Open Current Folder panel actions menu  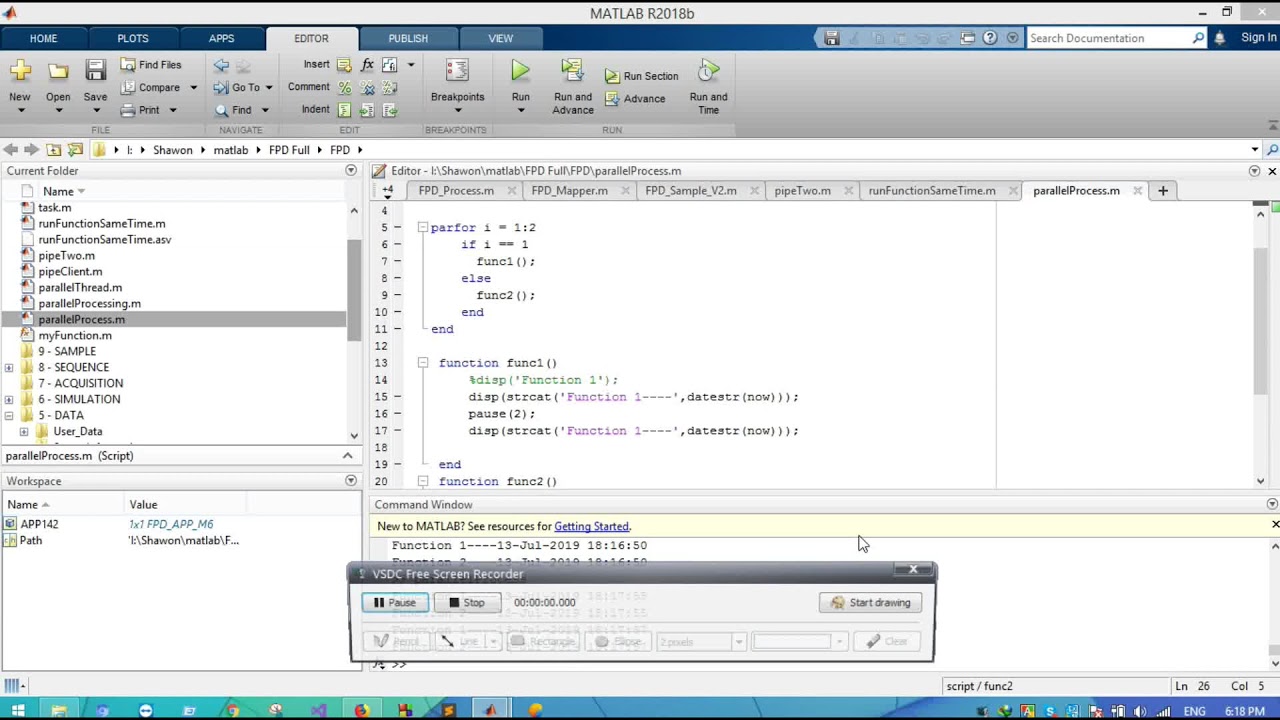(x=351, y=171)
